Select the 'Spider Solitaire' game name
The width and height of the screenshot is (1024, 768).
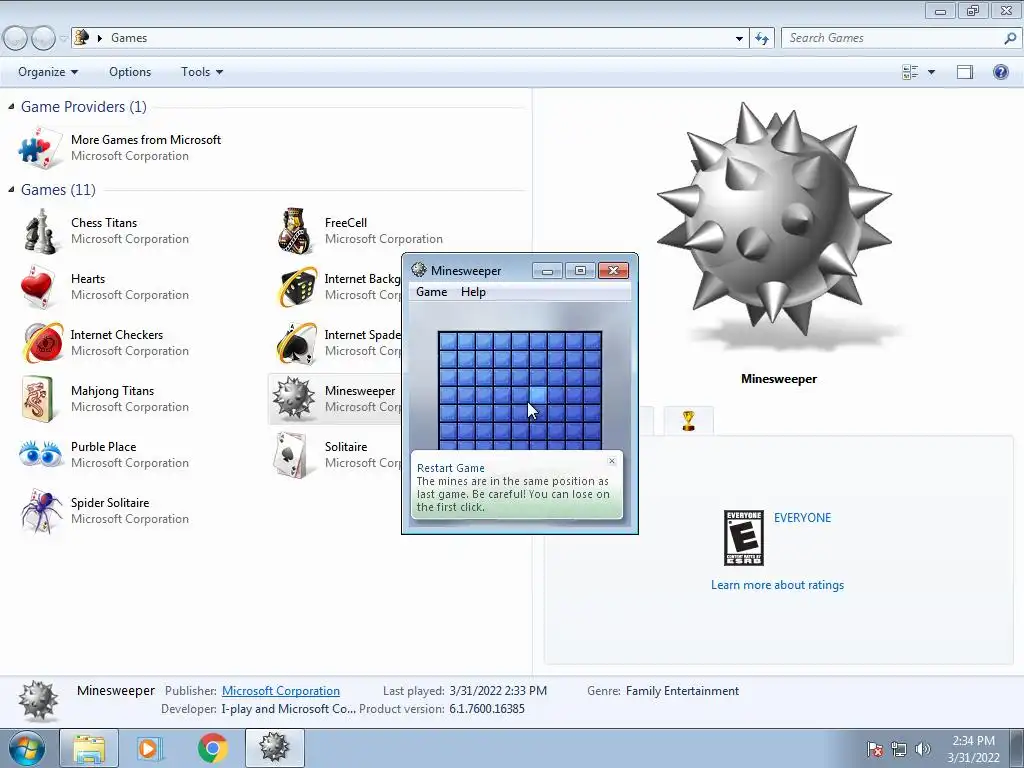[x=110, y=503]
